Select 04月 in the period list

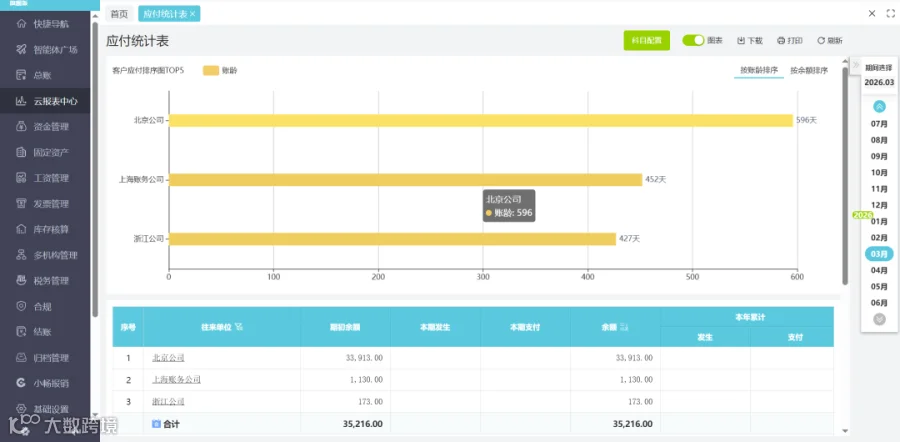(x=879, y=270)
